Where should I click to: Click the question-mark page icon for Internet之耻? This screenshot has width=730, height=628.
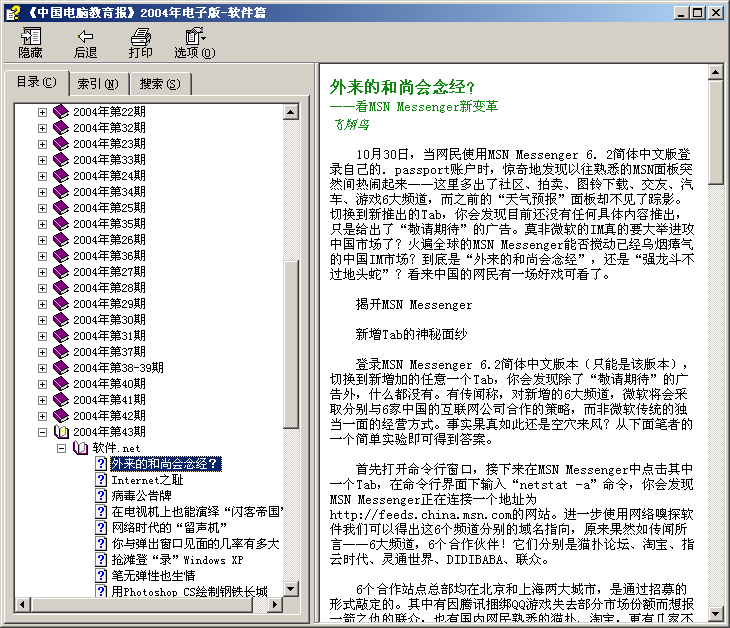click(101, 480)
